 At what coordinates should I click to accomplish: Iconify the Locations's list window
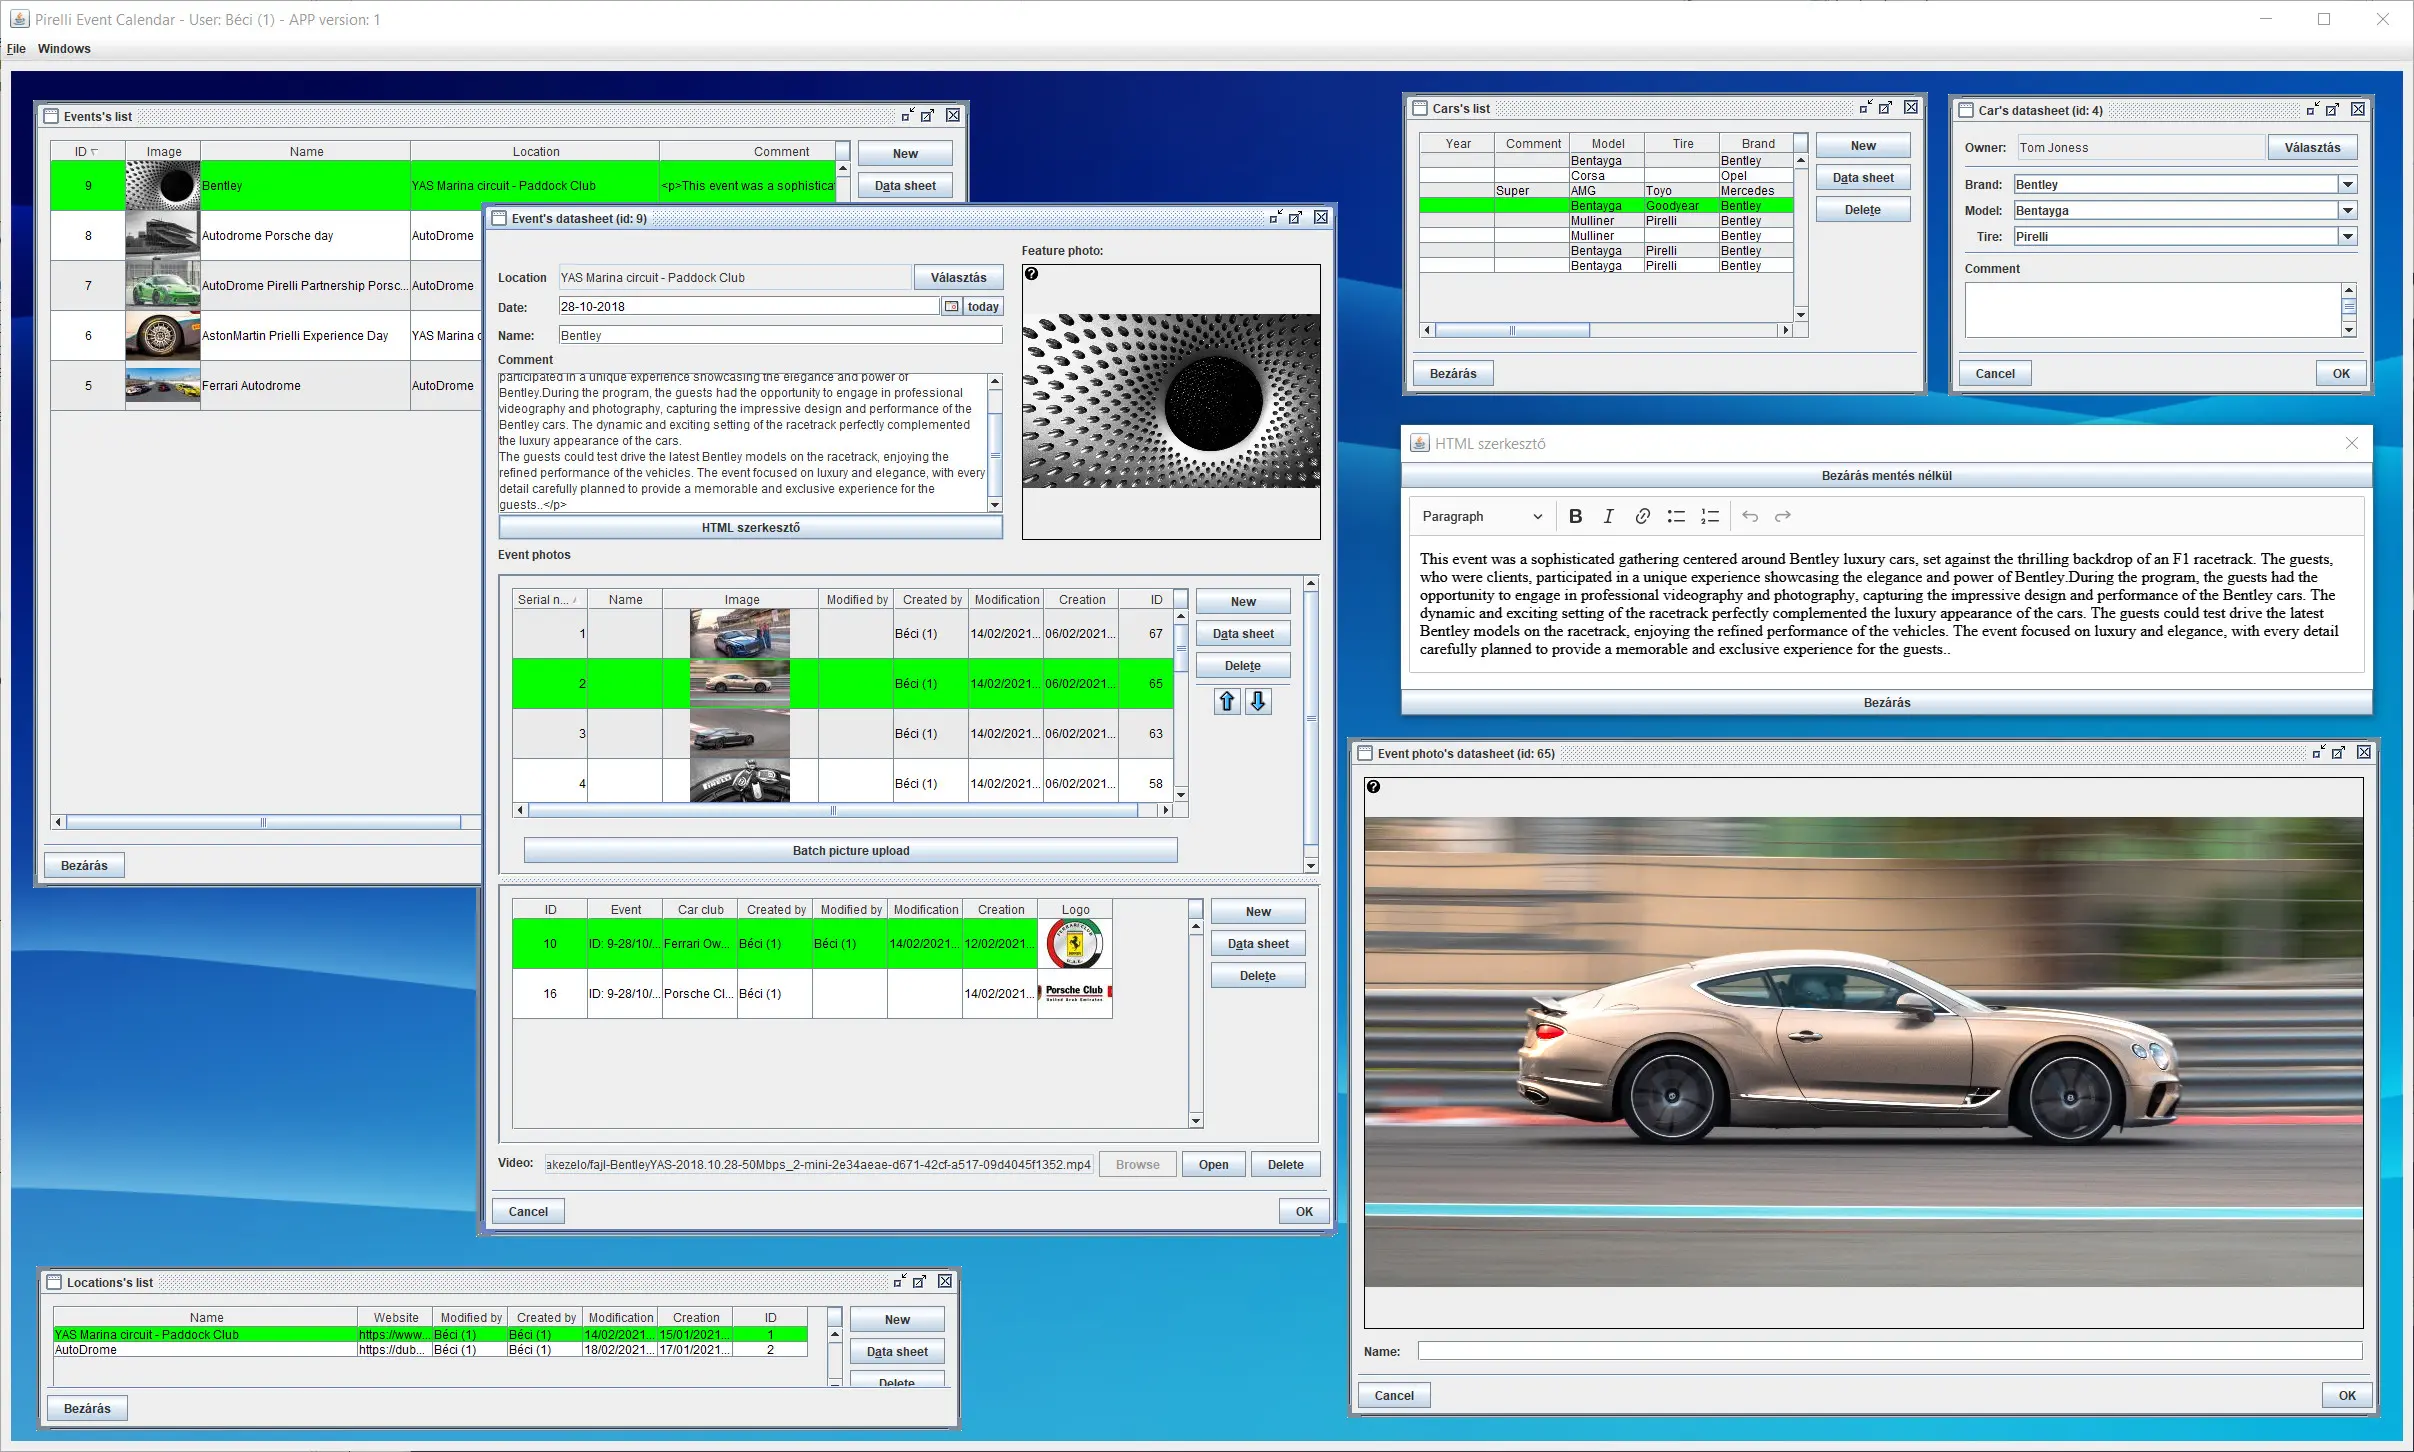tap(899, 1281)
